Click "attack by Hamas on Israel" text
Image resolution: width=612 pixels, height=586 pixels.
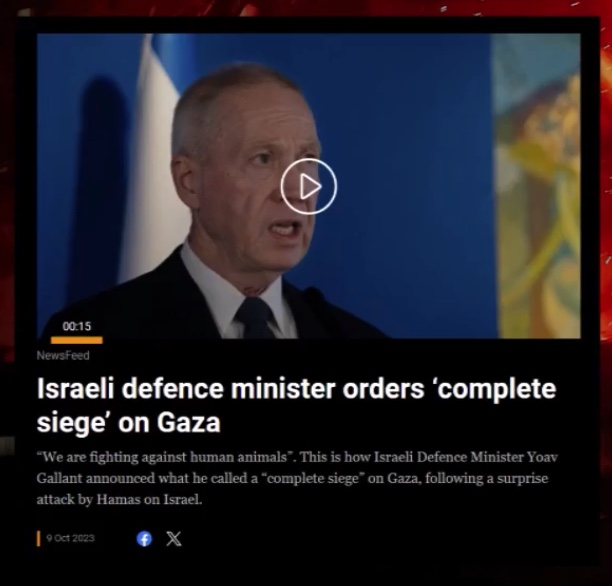click(119, 499)
